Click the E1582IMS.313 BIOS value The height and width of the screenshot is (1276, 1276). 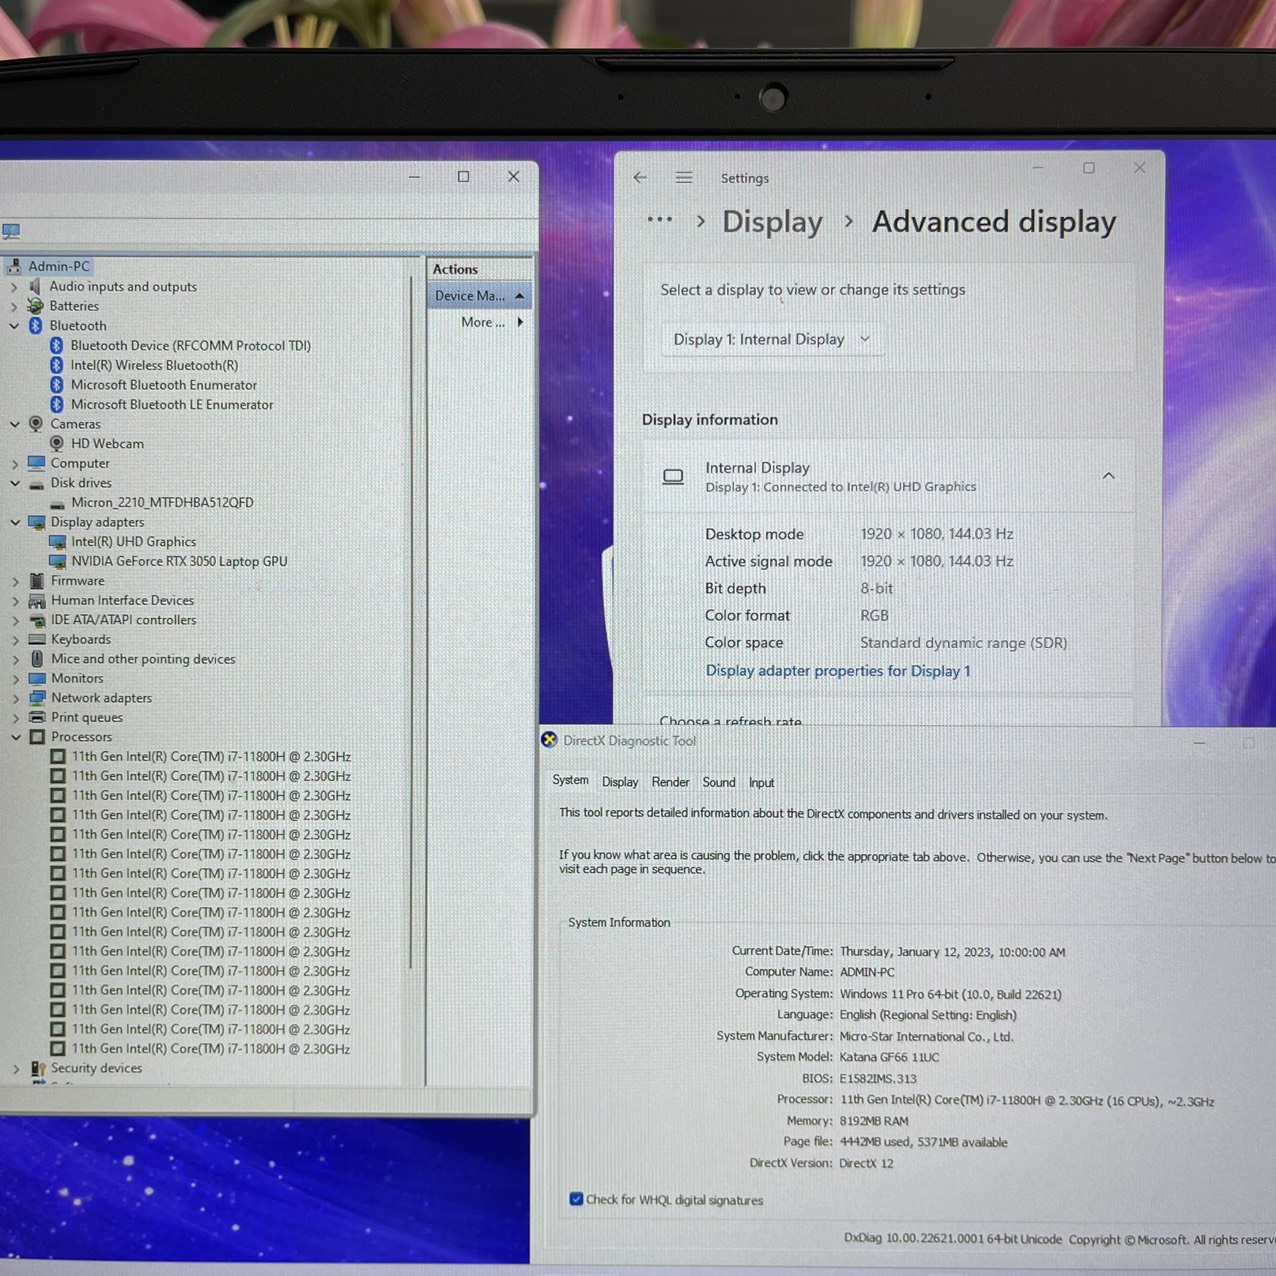[x=878, y=1079]
